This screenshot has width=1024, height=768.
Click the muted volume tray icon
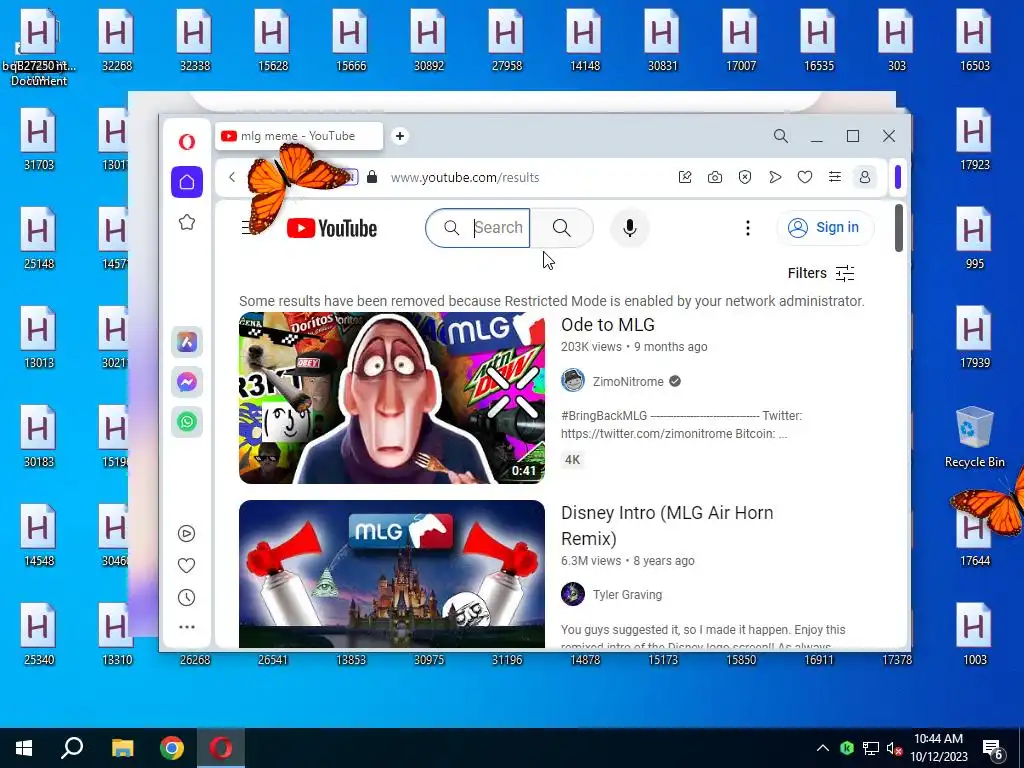tap(895, 748)
